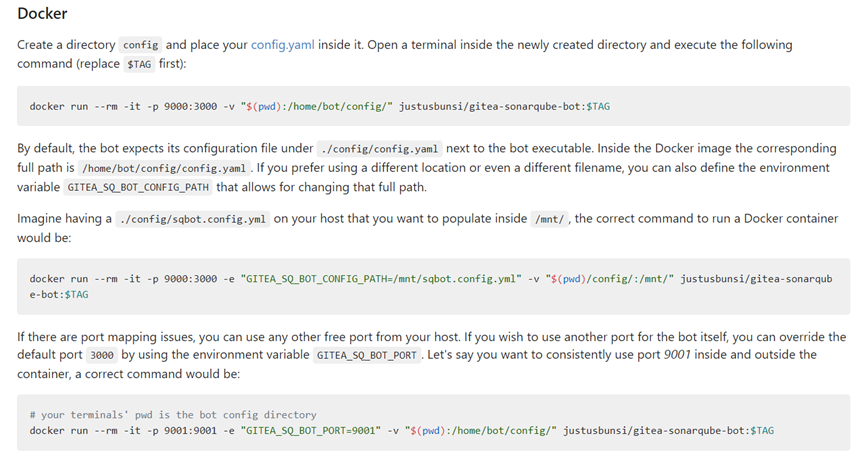Select the inline '3000' default port code
The height and width of the screenshot is (464, 864).
[x=102, y=355]
